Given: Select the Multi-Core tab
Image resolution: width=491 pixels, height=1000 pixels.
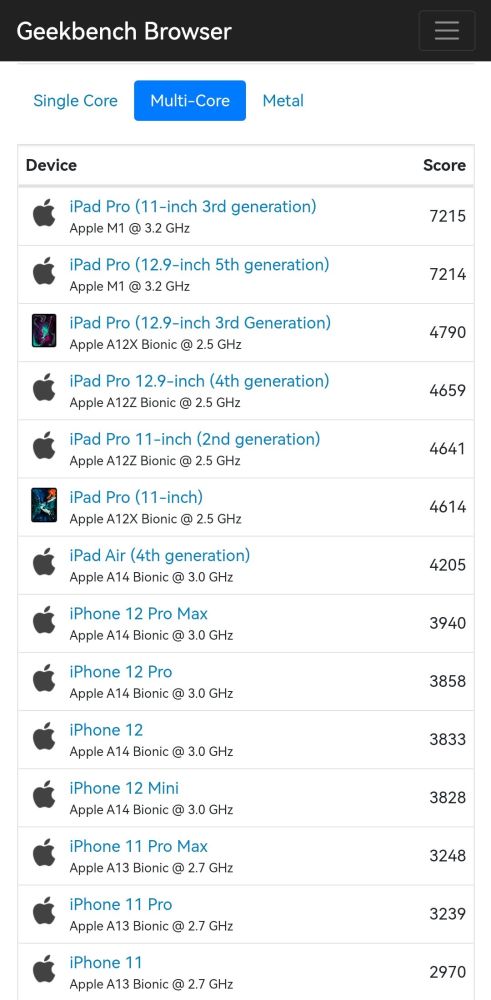Looking at the screenshot, I should 190,101.
